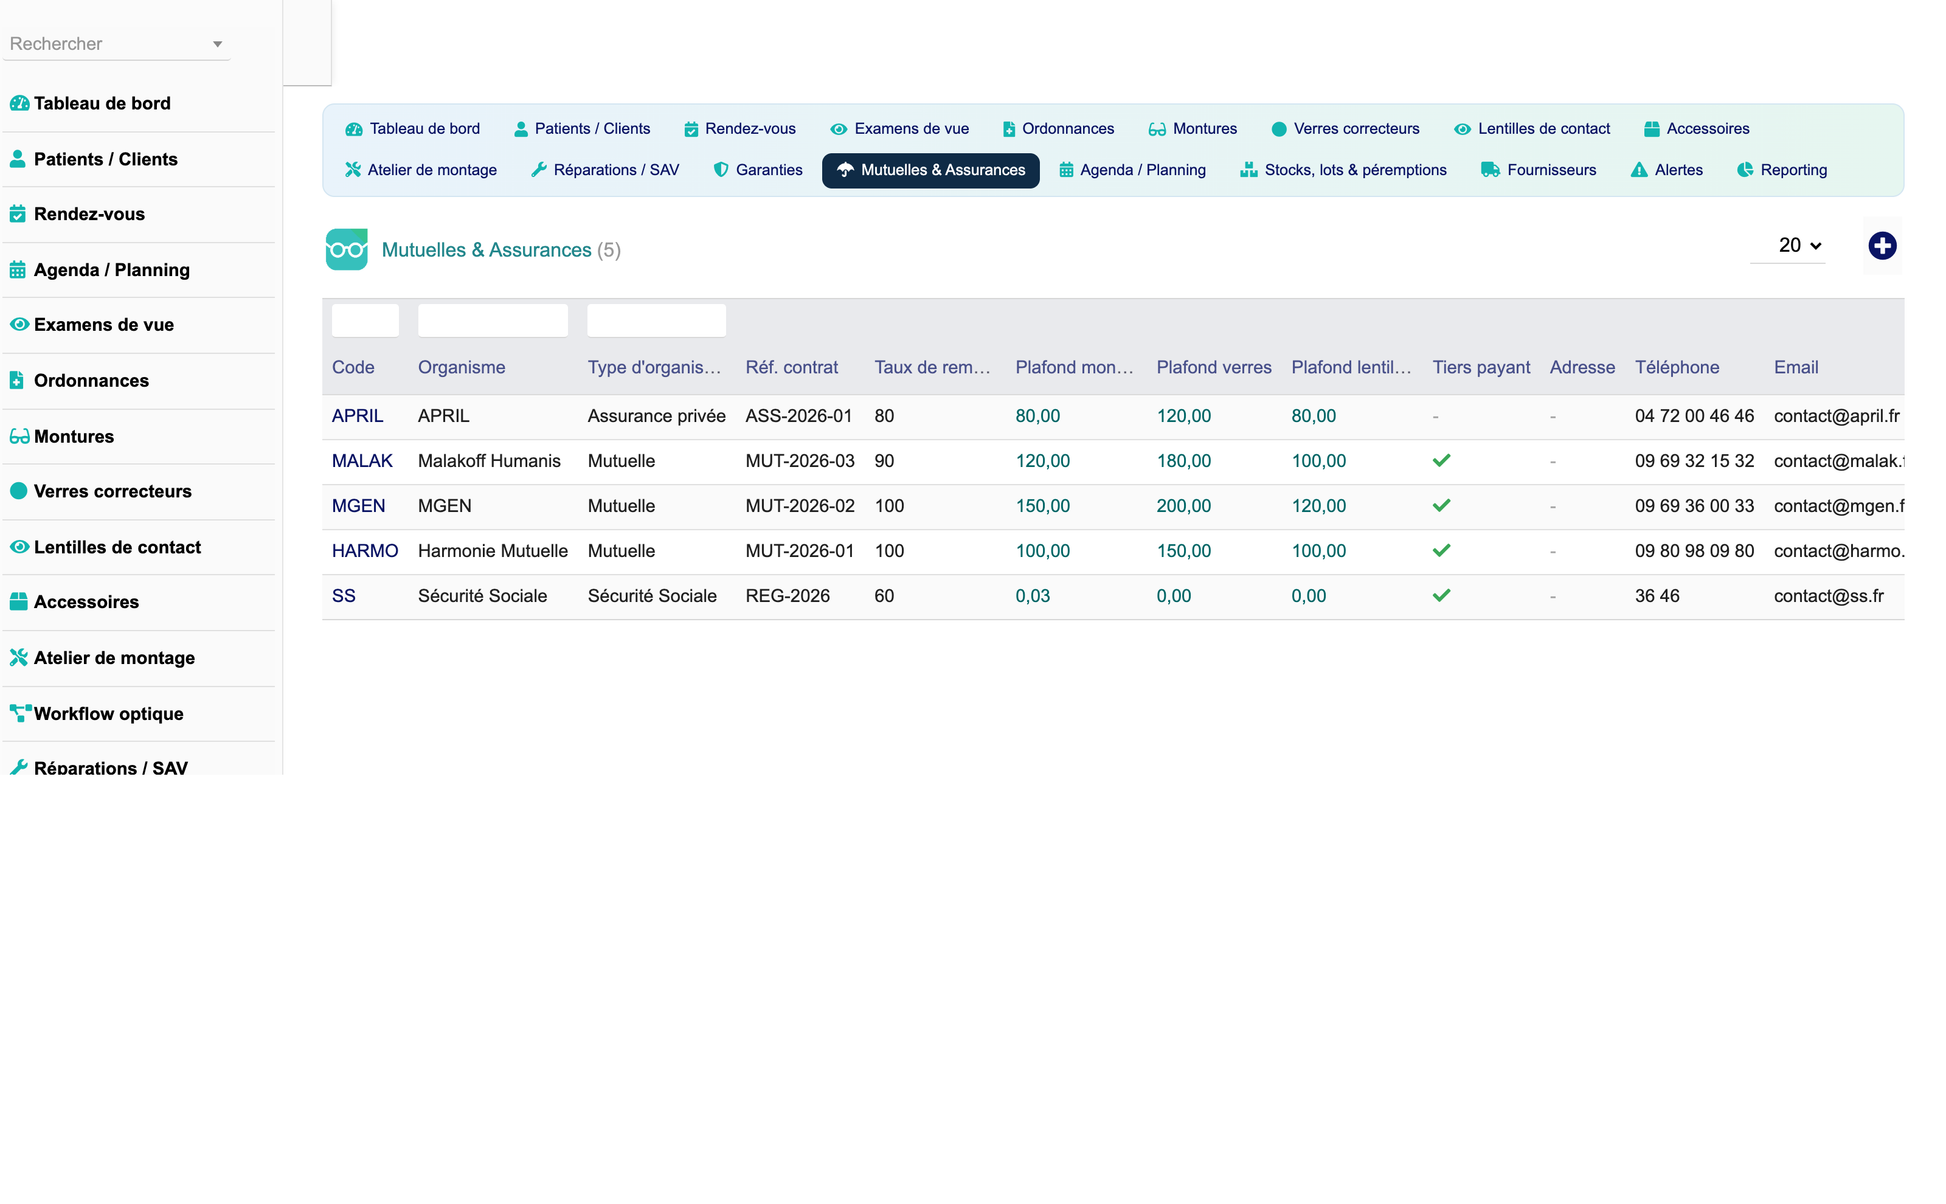
Task: Click the Assurance privée type cell
Action: pos(657,416)
